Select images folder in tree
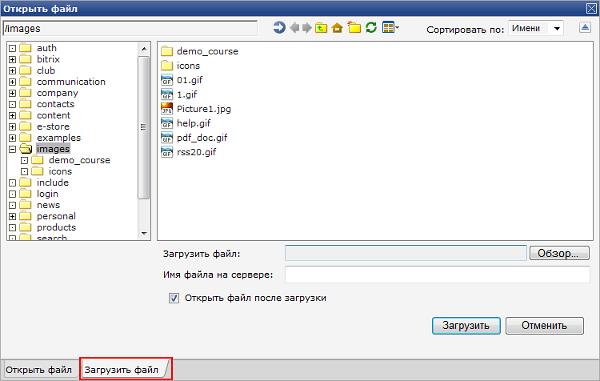Screen dimensions: 600x381 tap(53, 149)
